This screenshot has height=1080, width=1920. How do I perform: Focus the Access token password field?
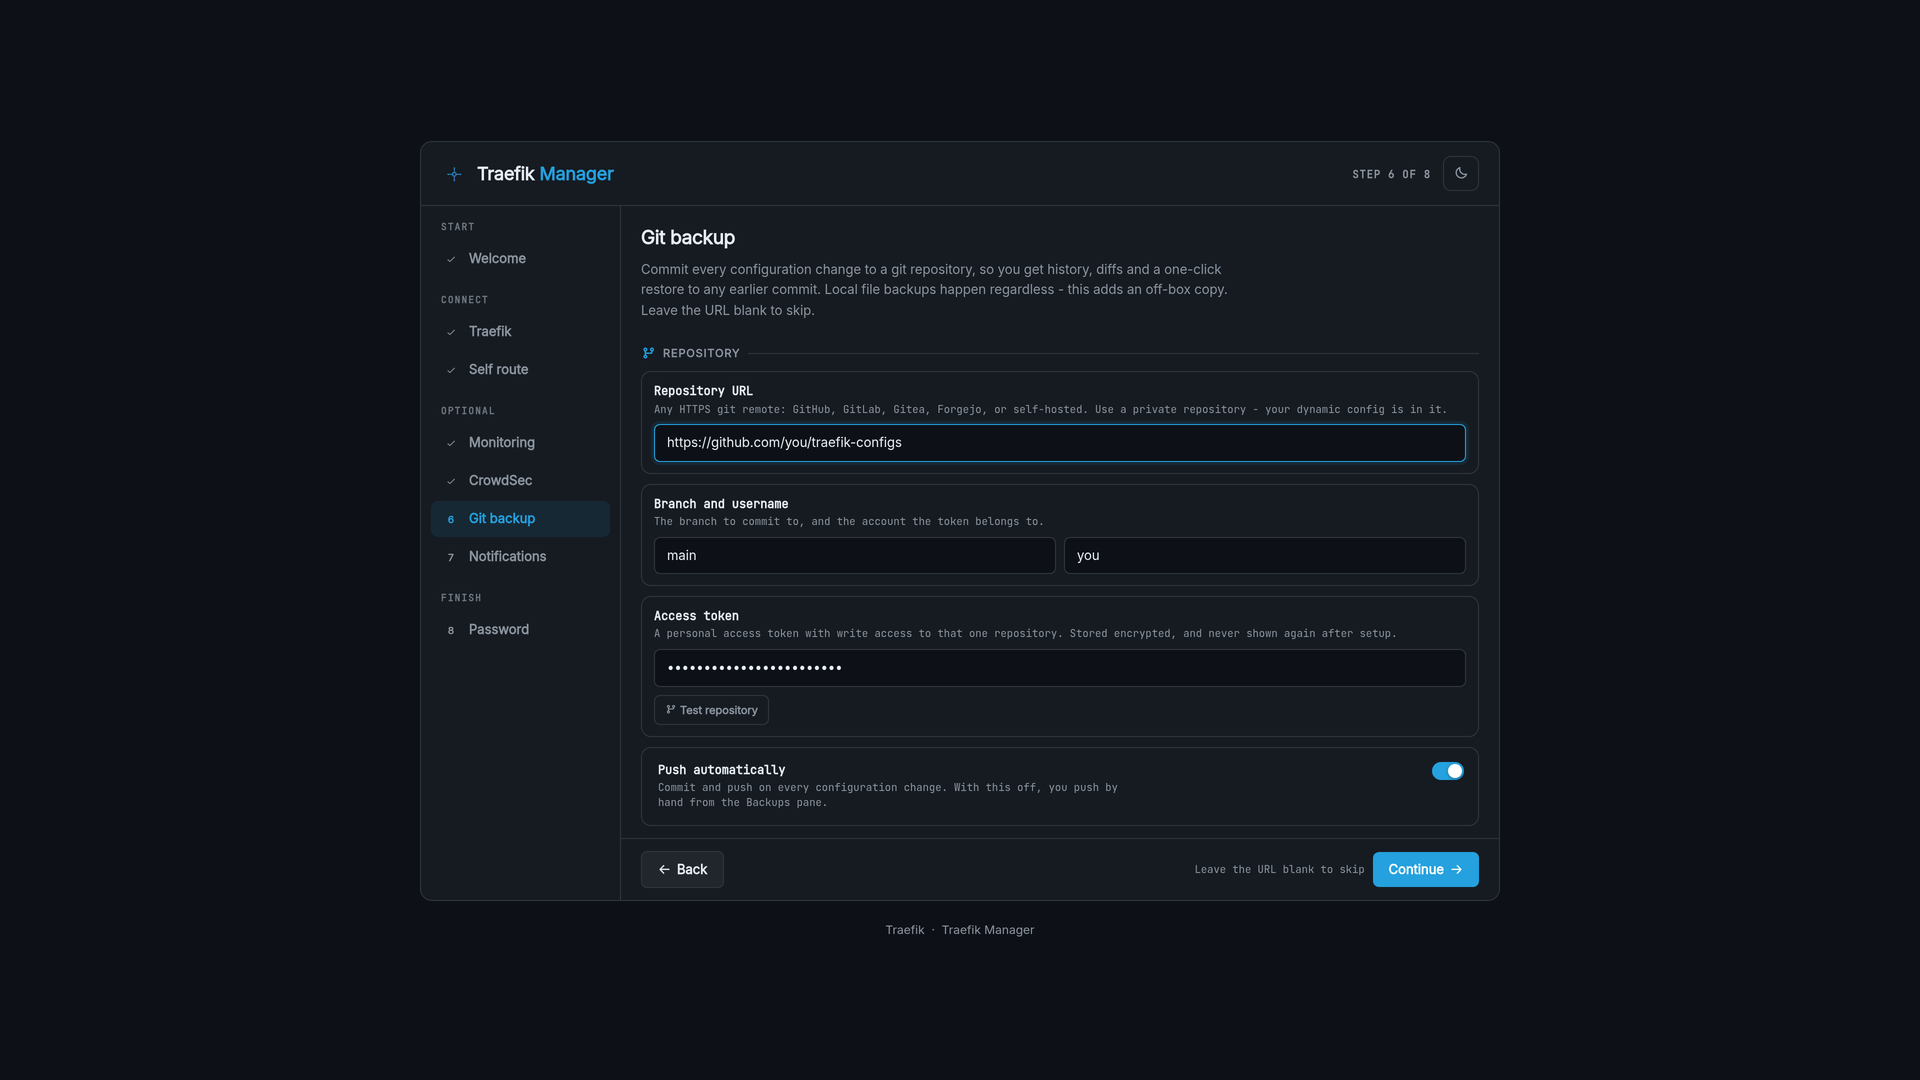(1059, 668)
